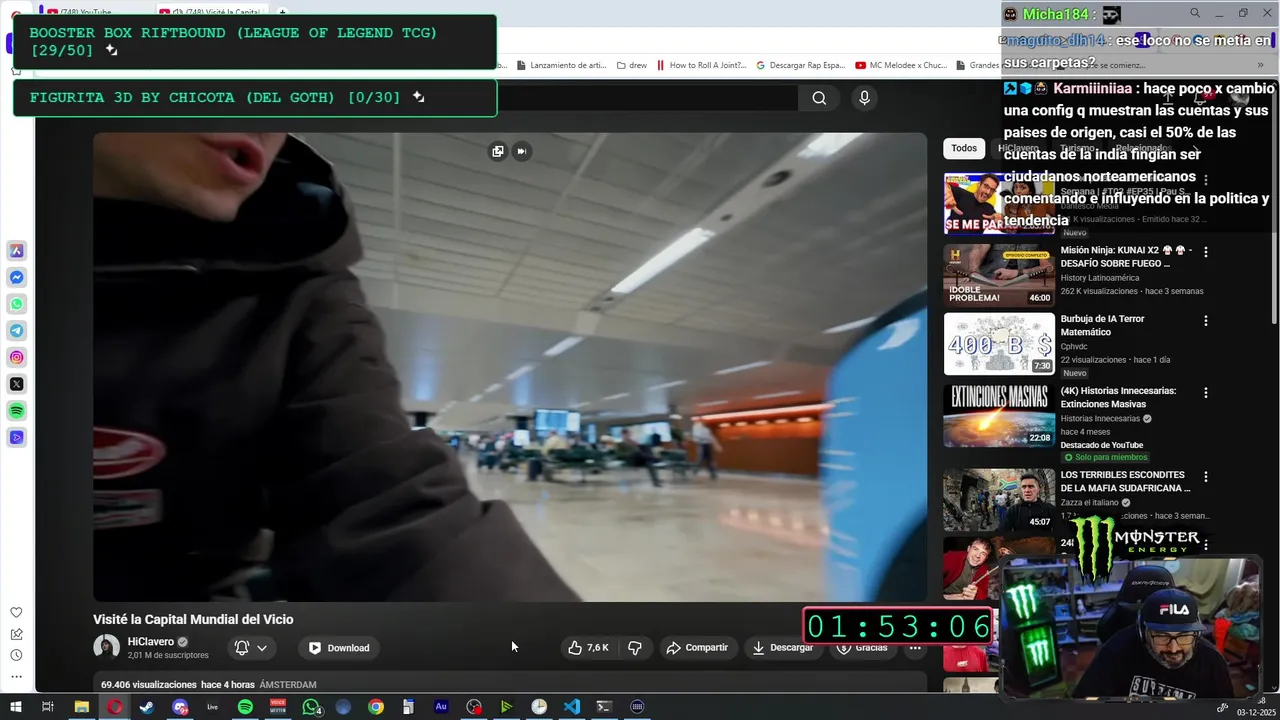Image resolution: width=1280 pixels, height=720 pixels.
Task: Open the Mafia Sudafricana video thumbnail
Action: pyautogui.click(x=999, y=499)
